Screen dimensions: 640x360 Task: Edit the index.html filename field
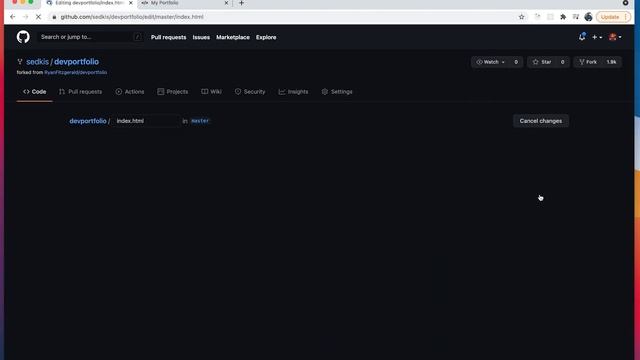tap(146, 121)
